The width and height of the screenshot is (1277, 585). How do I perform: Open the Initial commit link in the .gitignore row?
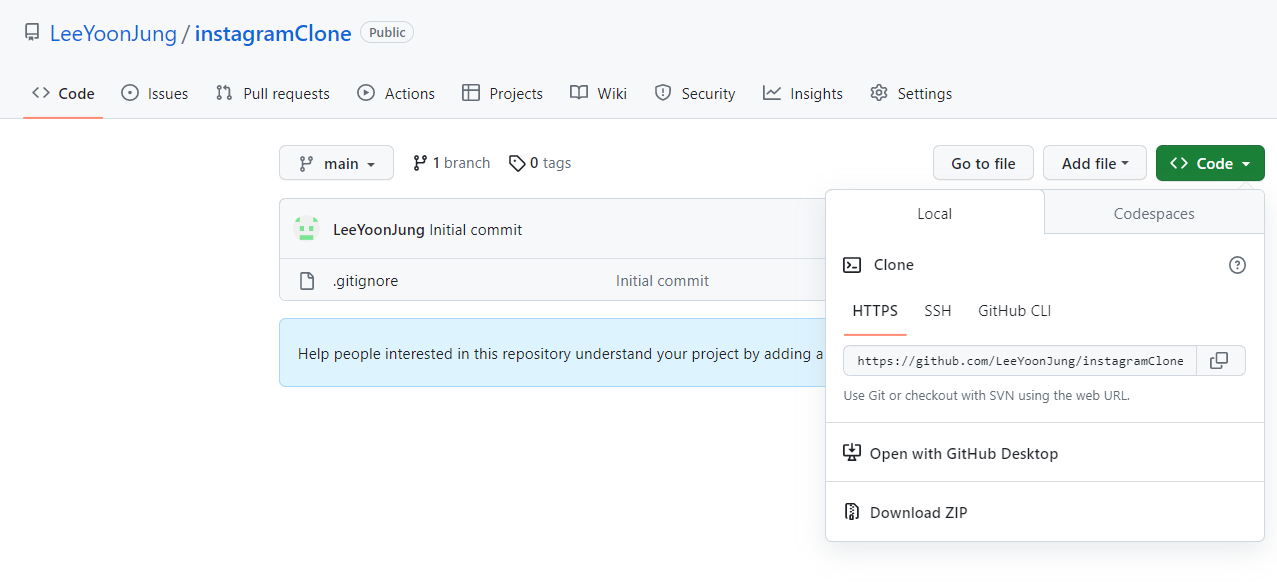662,281
